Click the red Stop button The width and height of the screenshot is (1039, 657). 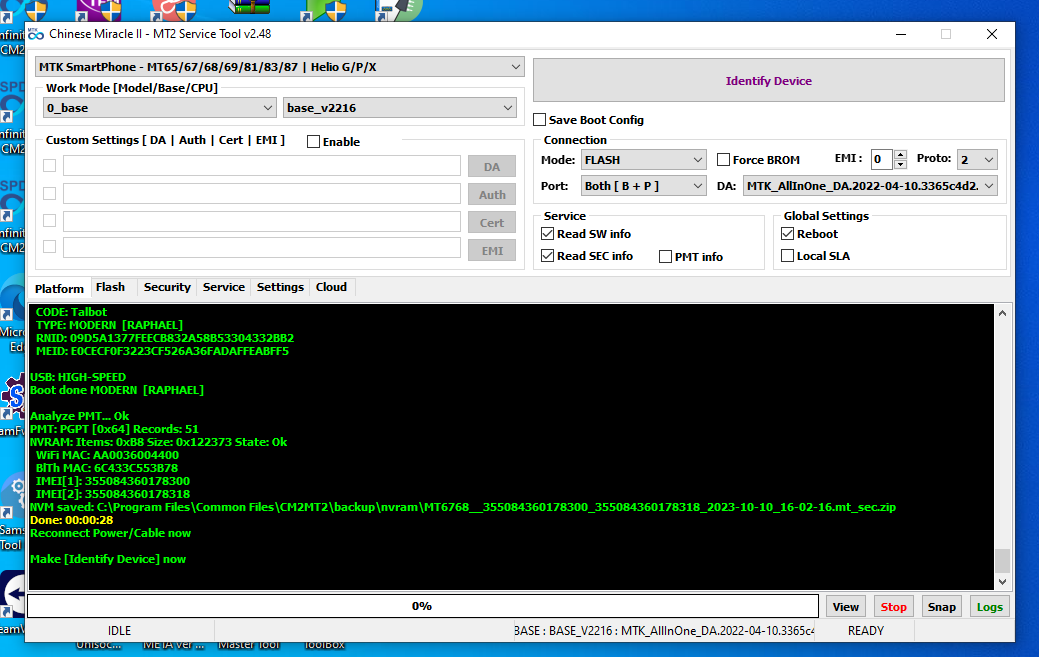[x=893, y=607]
